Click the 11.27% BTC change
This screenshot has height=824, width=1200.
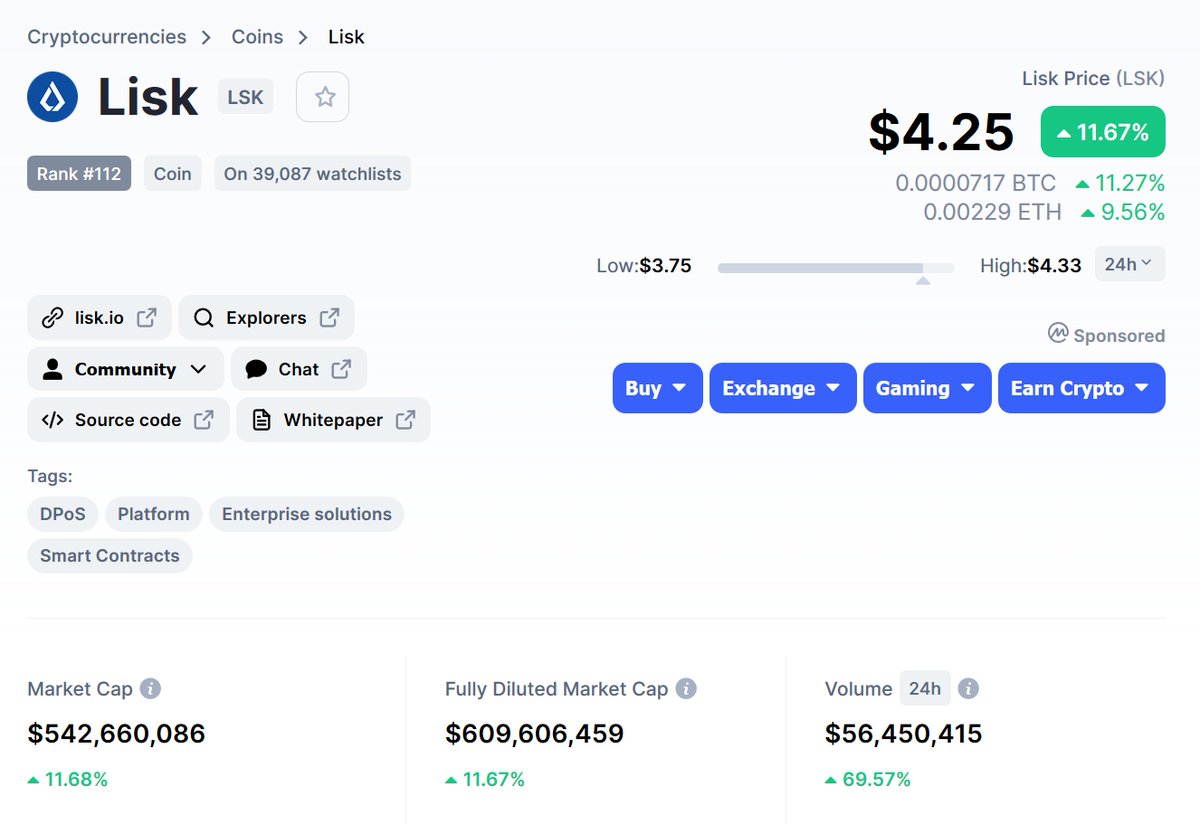click(1120, 183)
